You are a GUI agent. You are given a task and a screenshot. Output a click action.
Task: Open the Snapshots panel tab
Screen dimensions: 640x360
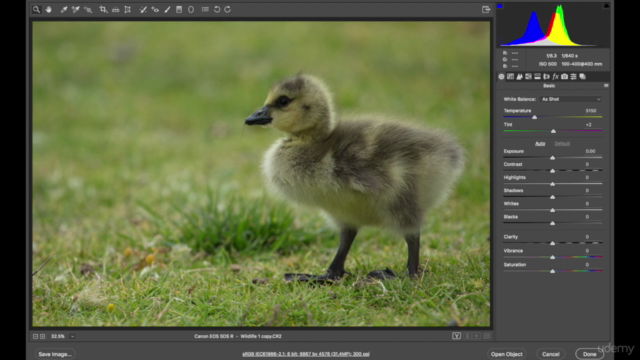[582, 76]
